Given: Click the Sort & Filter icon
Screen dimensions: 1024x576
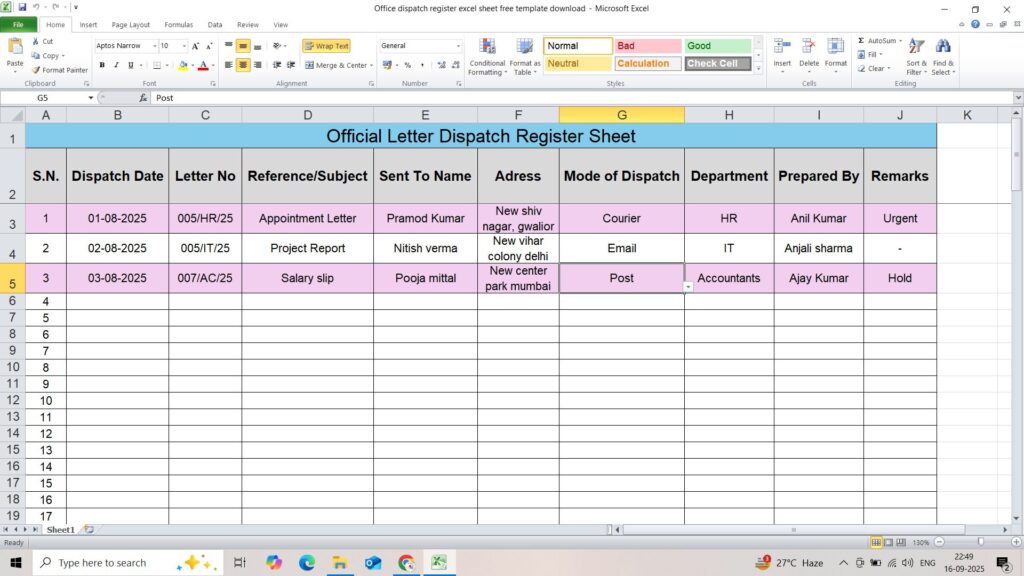Looking at the screenshot, I should (x=916, y=47).
